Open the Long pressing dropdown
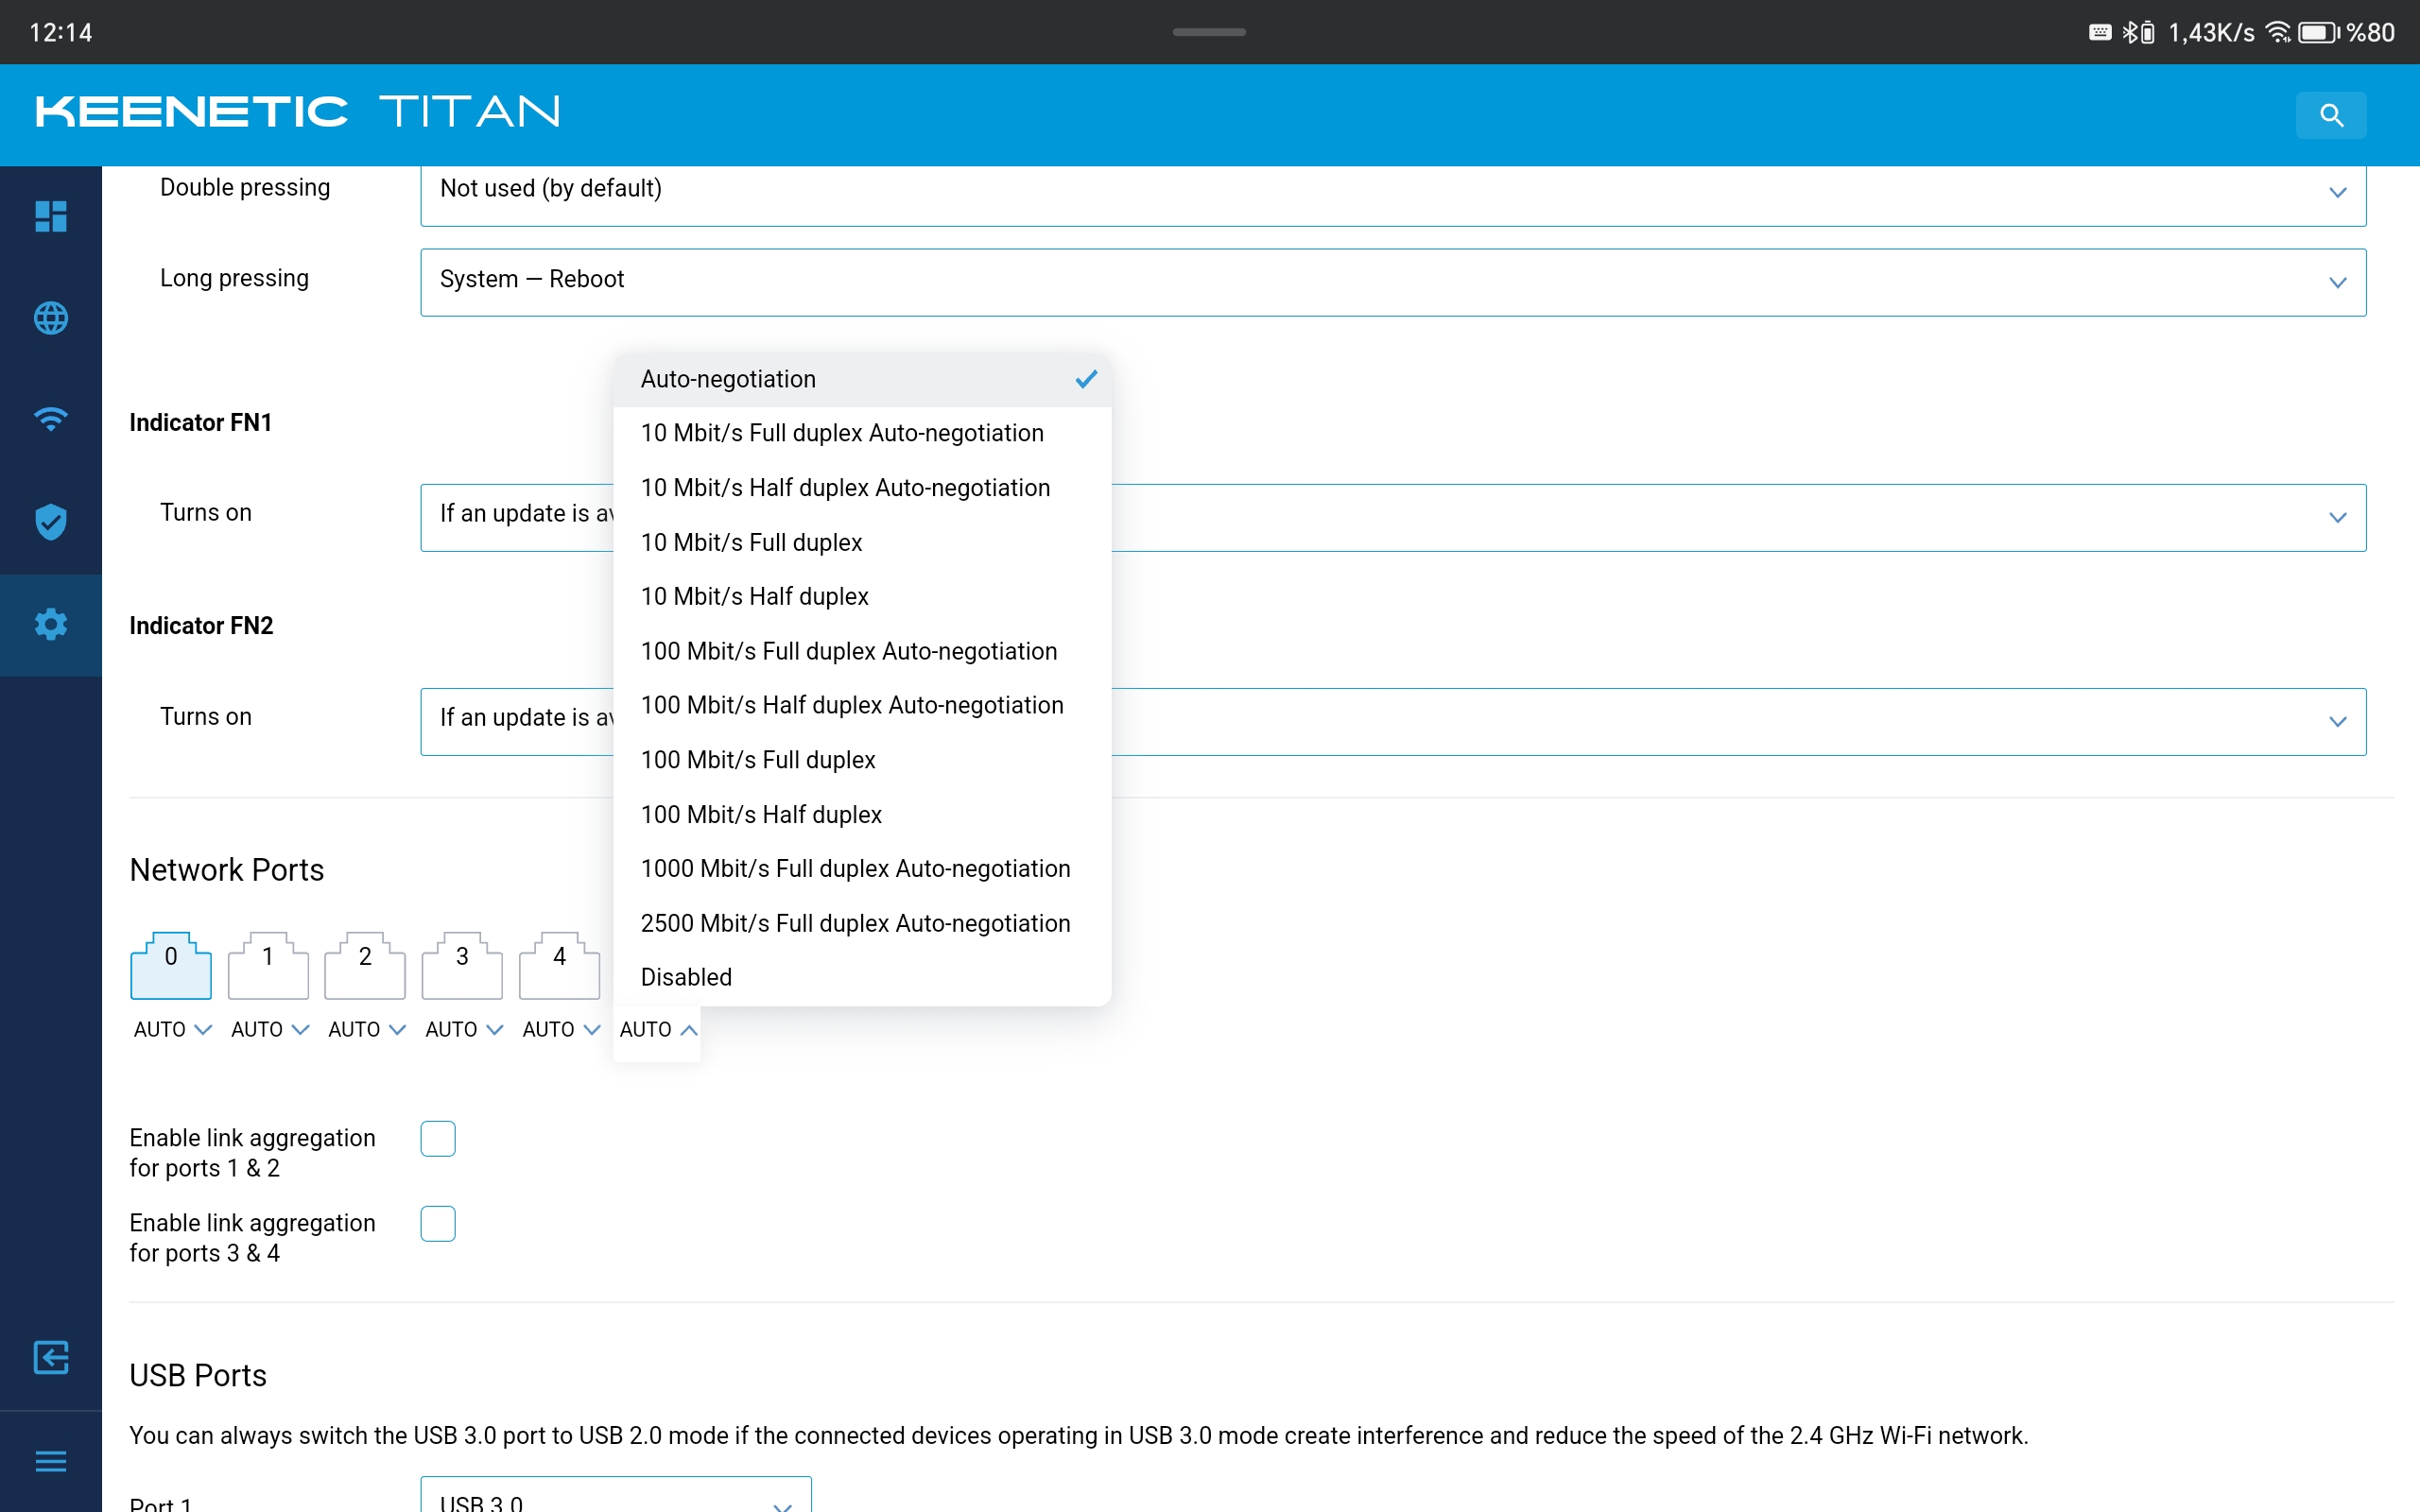The image size is (2420, 1512). 1393,282
